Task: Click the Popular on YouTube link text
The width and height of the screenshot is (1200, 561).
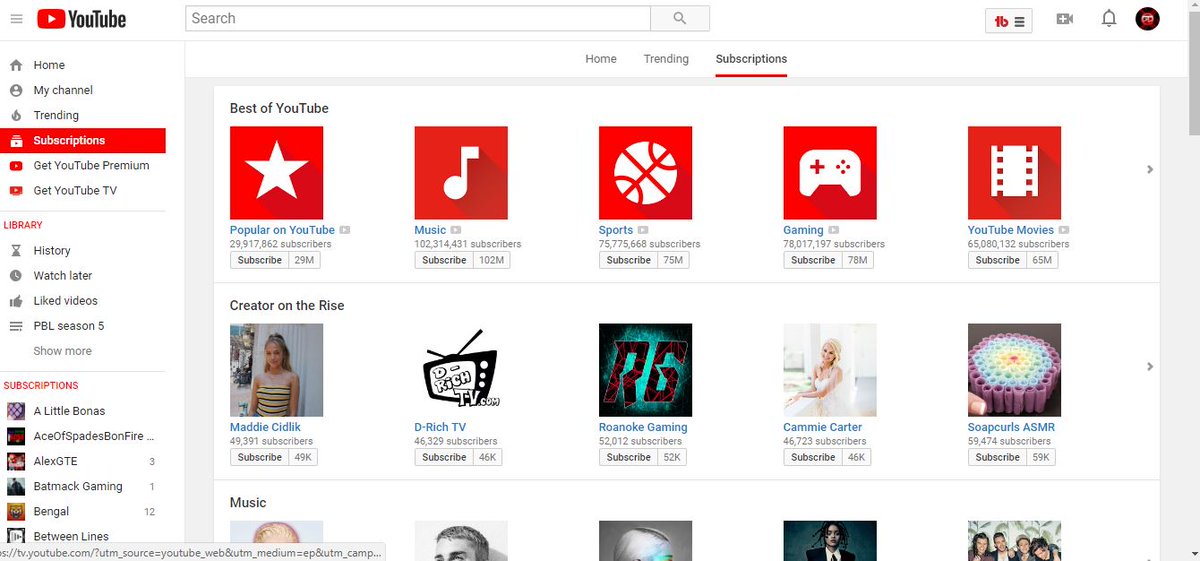Action: 282,230
